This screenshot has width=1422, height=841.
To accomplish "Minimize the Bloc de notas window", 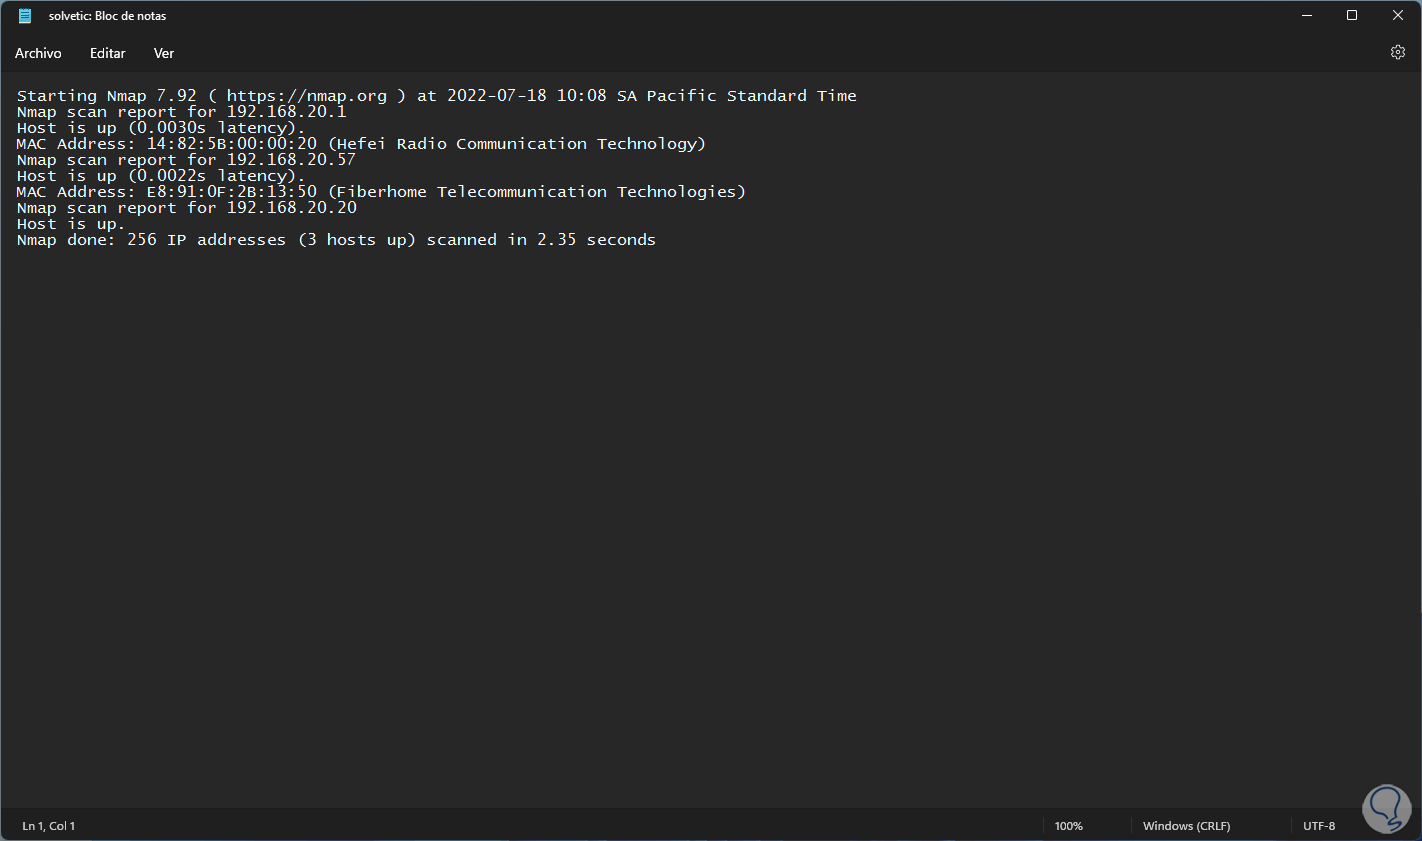I will pos(1307,15).
